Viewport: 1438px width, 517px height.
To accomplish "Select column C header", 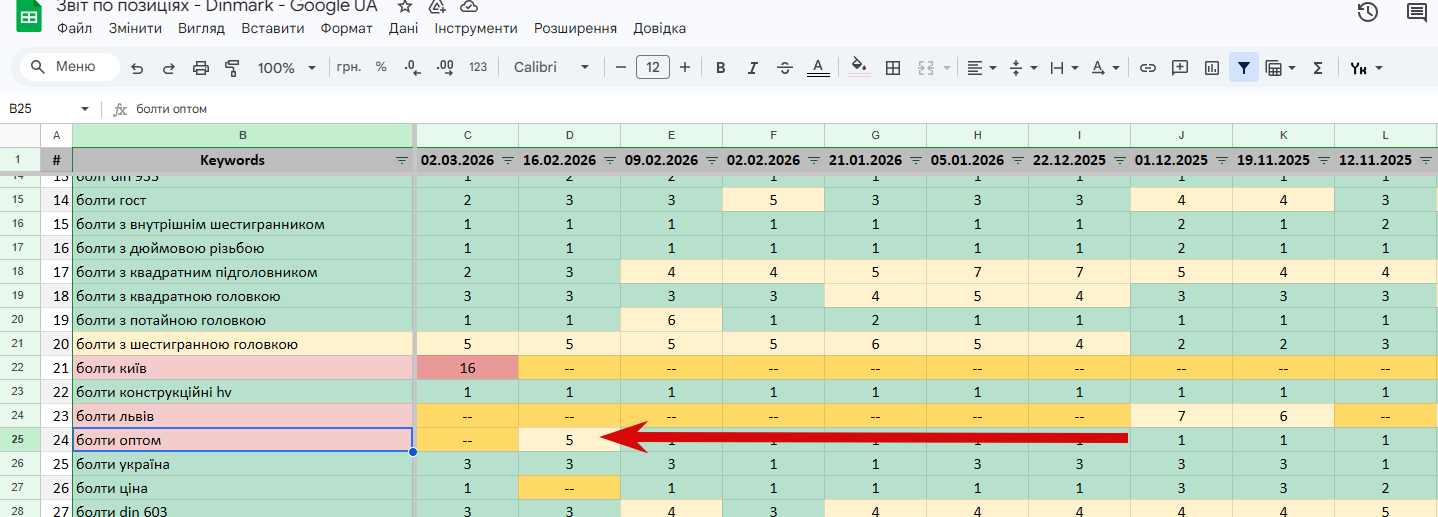I will pos(467,135).
